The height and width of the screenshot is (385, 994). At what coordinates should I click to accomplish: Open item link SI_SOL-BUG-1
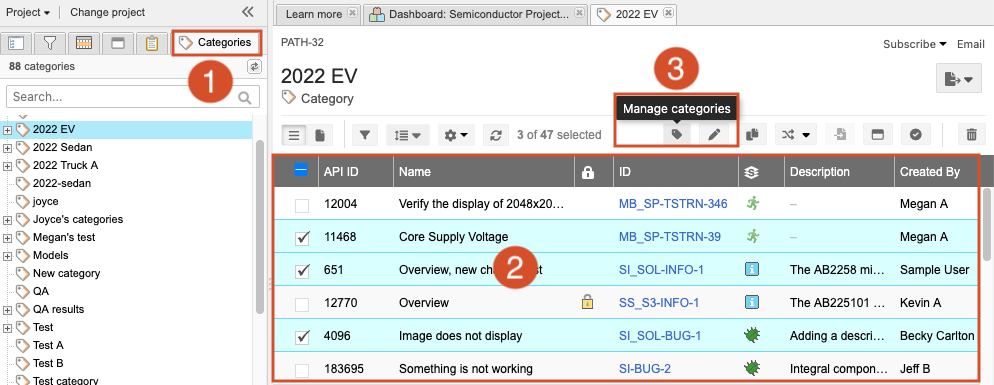click(x=660, y=336)
